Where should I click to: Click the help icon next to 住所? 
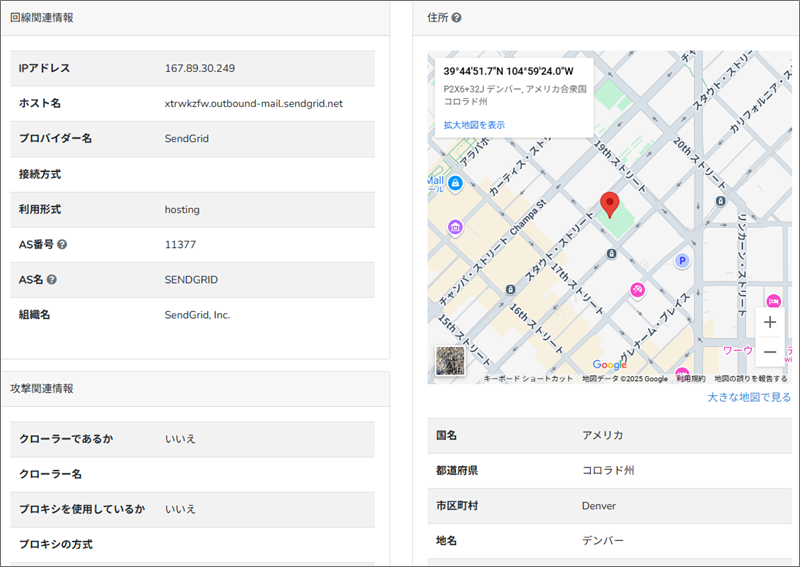457,17
